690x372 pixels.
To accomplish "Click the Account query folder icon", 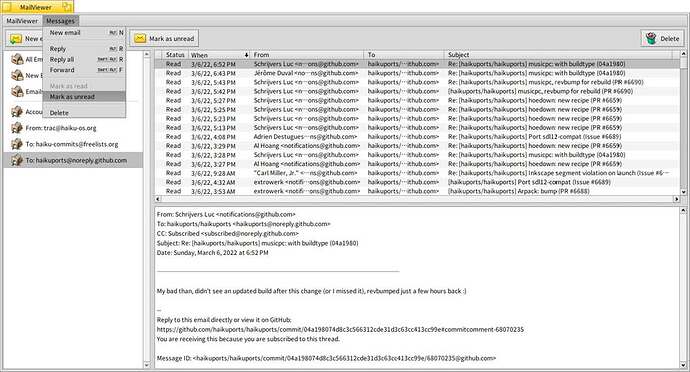I will [17, 112].
